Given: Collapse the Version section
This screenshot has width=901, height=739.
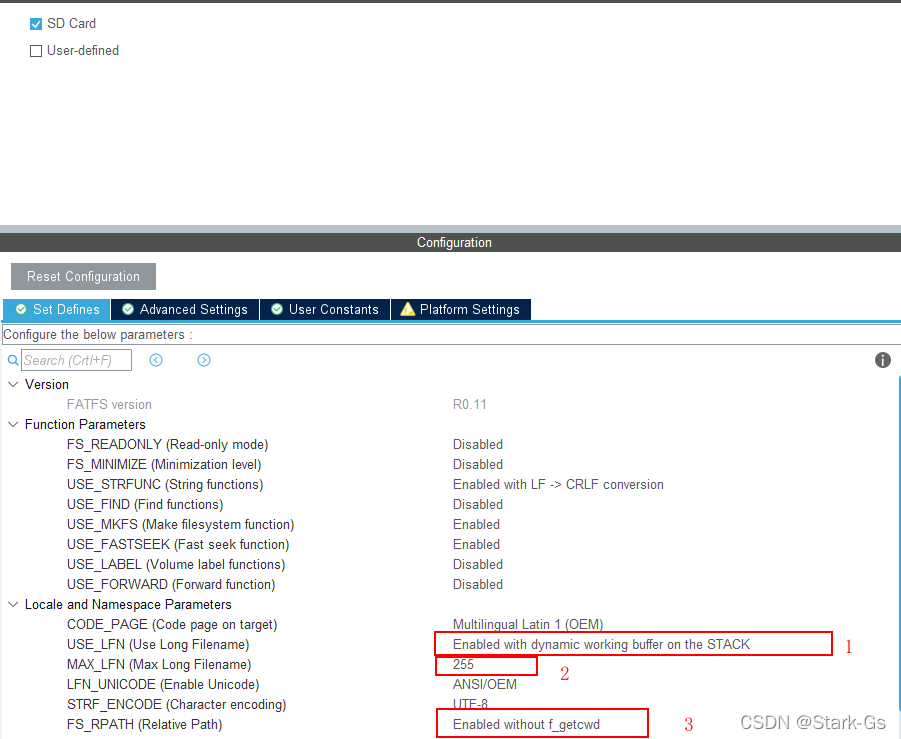Looking at the screenshot, I should click(13, 384).
